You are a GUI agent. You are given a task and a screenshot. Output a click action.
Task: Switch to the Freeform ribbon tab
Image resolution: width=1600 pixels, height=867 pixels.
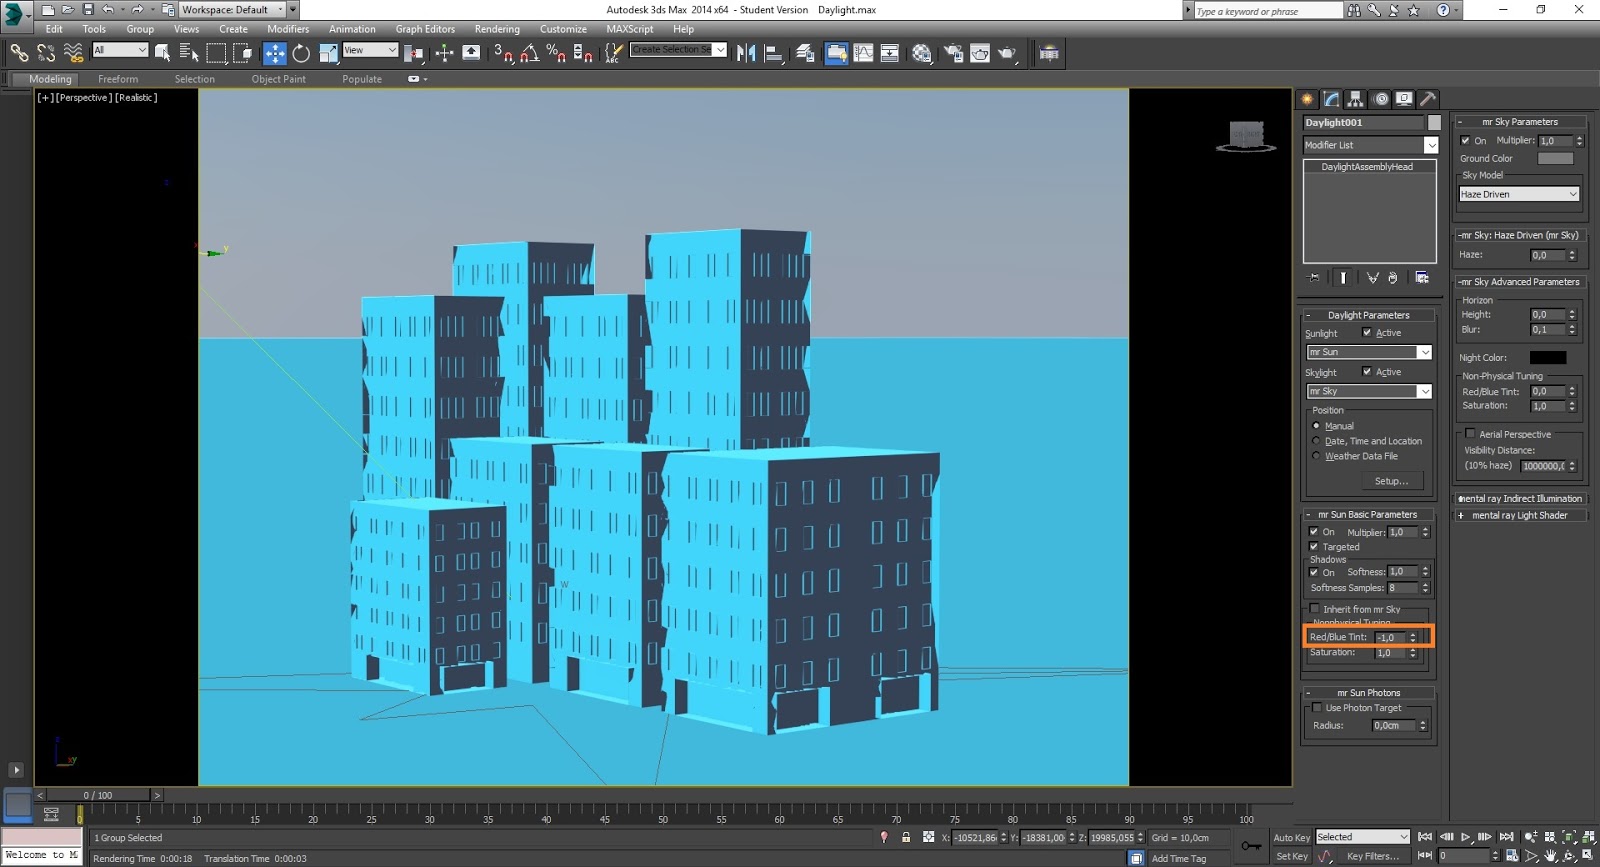tap(118, 79)
